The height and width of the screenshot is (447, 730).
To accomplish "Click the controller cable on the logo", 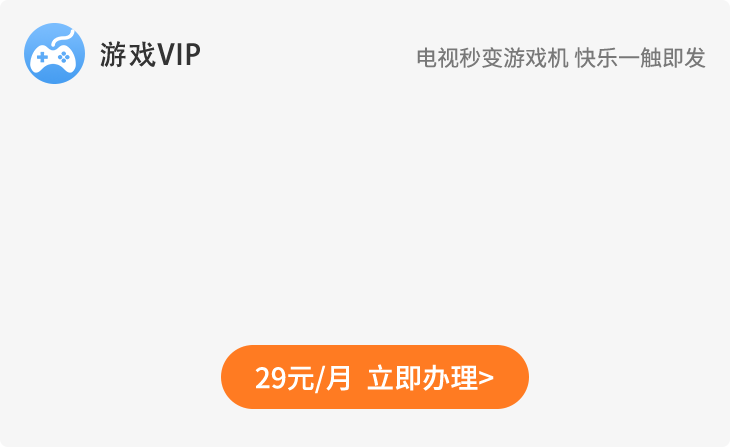I will click(63, 38).
